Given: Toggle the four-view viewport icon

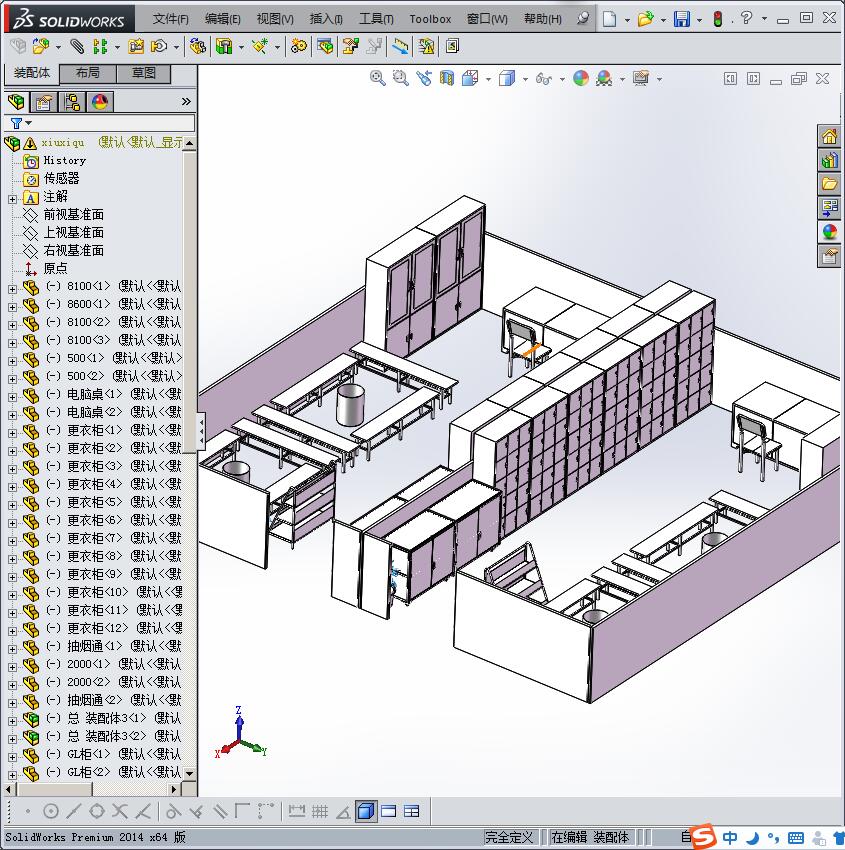Looking at the screenshot, I should pos(412,811).
